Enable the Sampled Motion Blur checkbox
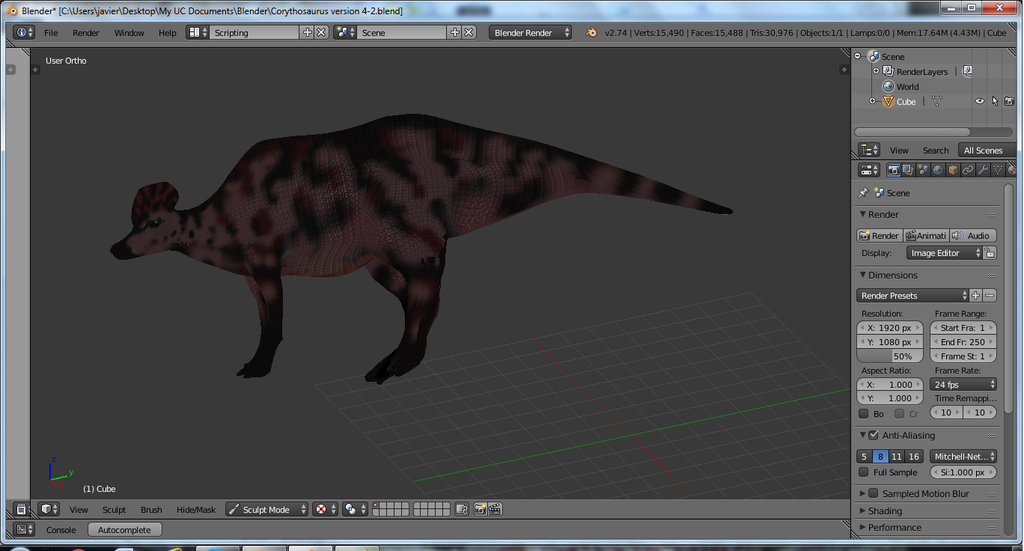This screenshot has width=1024, height=551. point(873,493)
